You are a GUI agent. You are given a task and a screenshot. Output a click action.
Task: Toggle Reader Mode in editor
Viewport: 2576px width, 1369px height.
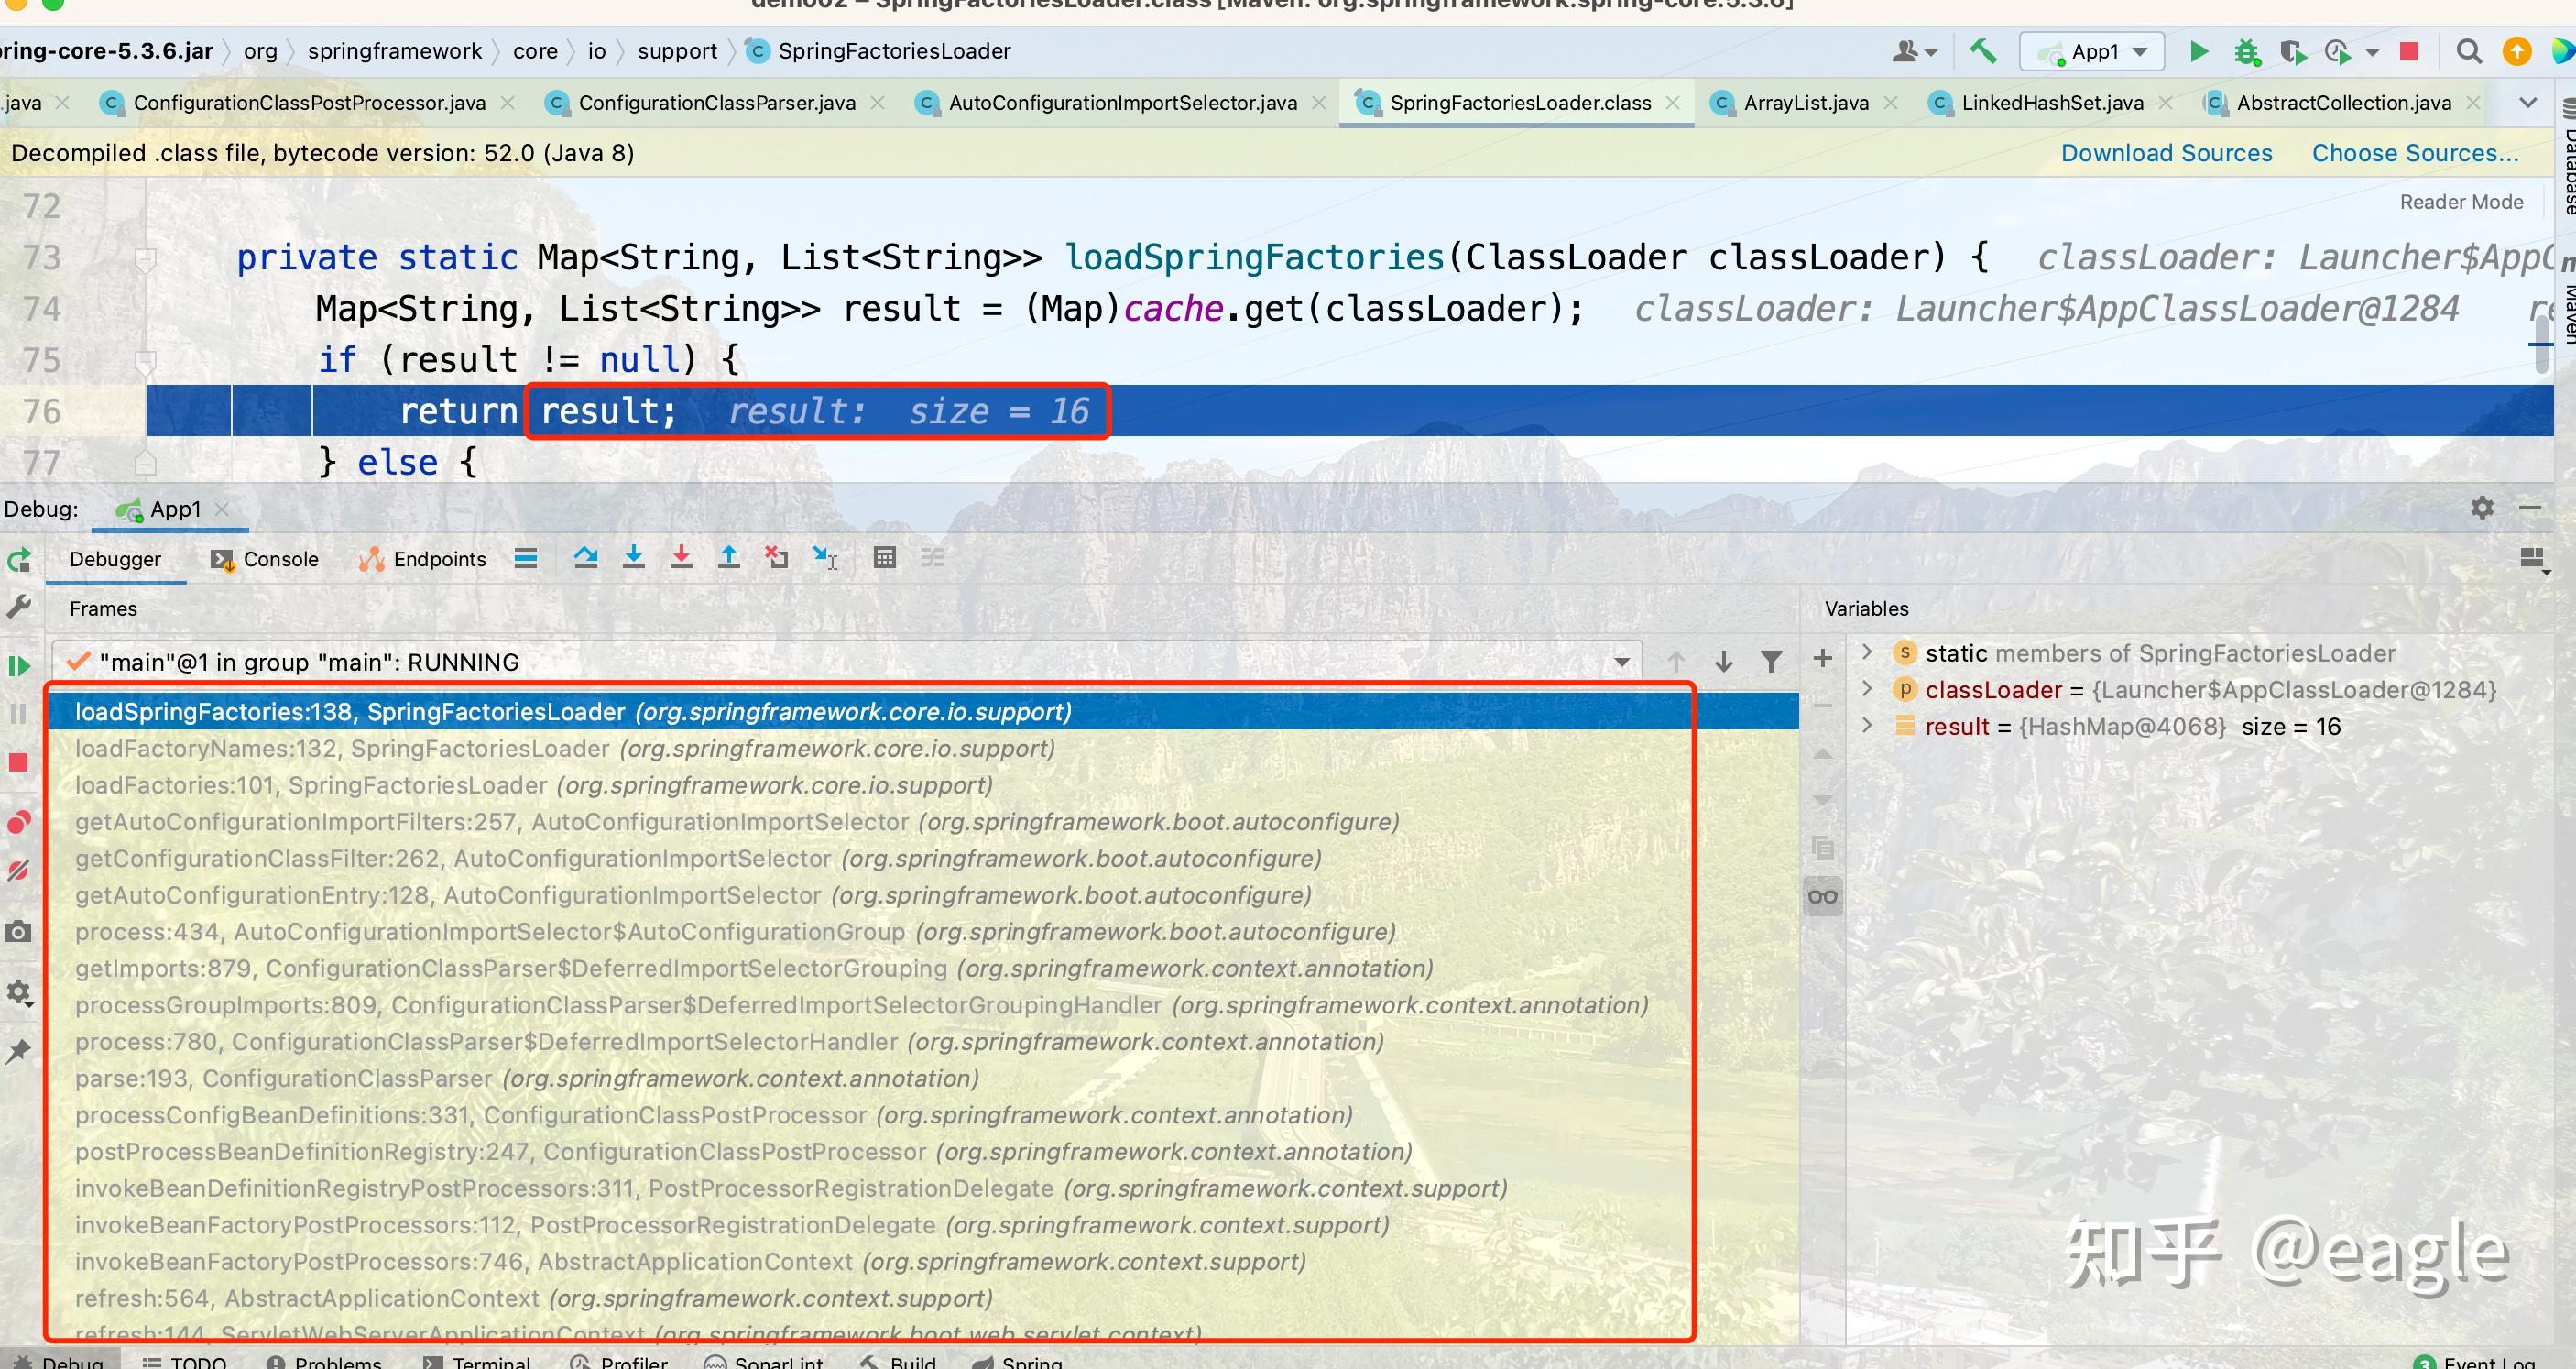2461,202
